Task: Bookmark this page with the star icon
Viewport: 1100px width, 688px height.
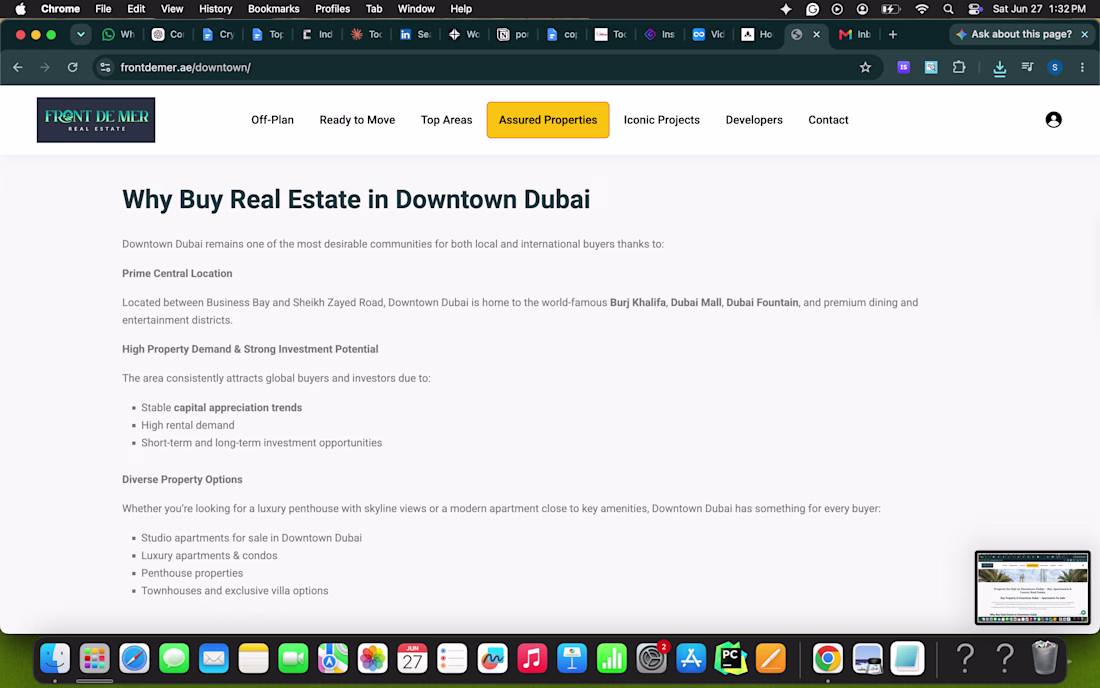Action: coord(865,67)
